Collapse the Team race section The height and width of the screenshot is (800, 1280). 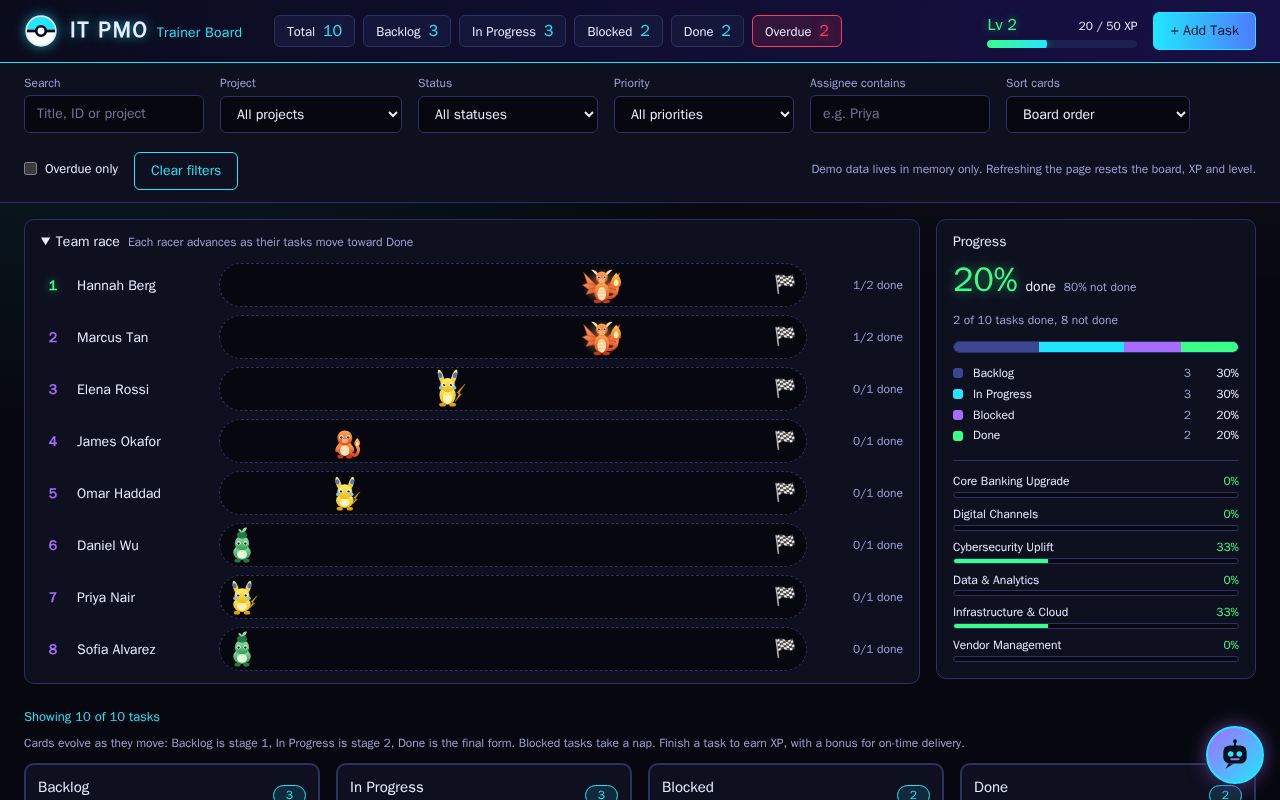80,242
